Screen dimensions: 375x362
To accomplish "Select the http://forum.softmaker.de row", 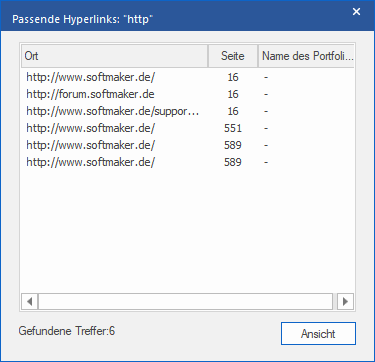I will point(187,94).
